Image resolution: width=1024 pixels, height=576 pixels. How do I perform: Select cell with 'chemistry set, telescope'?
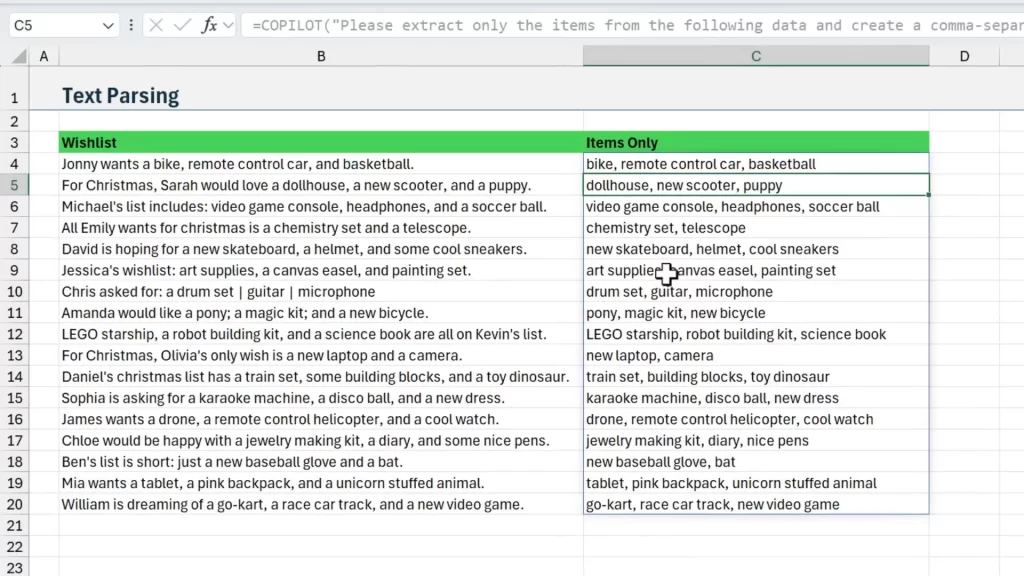point(756,228)
